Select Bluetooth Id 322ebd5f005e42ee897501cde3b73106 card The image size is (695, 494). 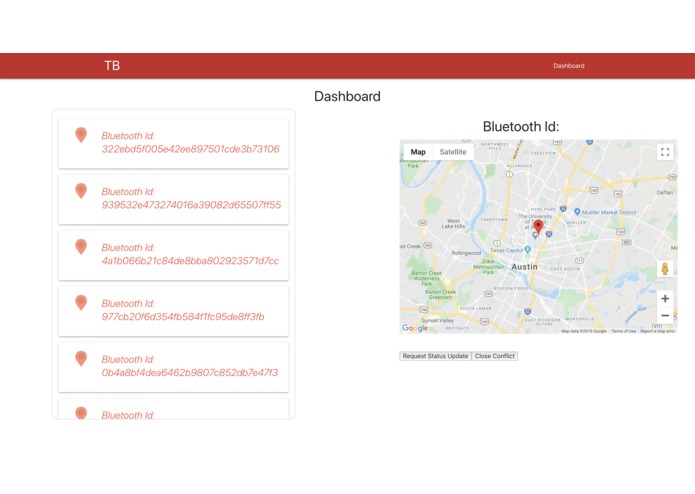[x=174, y=144]
